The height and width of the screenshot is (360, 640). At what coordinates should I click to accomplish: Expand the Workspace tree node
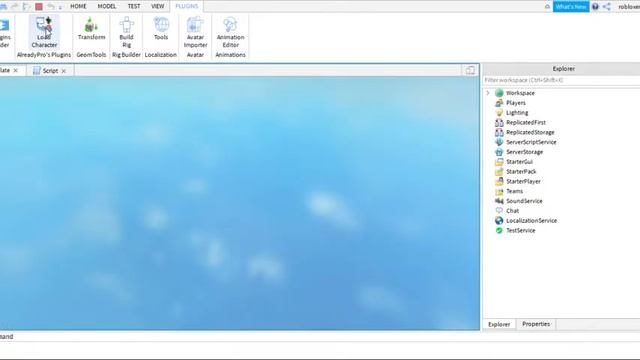tap(488, 93)
